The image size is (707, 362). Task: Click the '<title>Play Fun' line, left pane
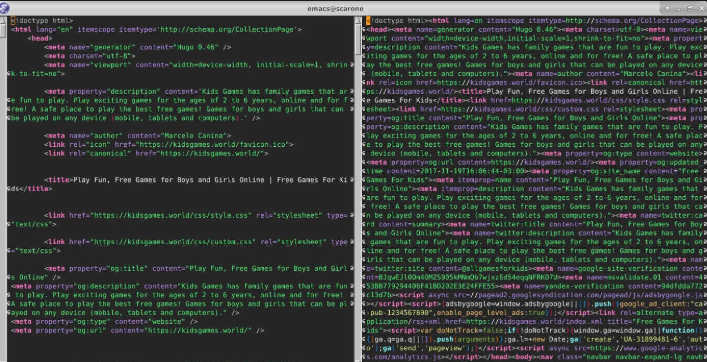tap(196, 180)
